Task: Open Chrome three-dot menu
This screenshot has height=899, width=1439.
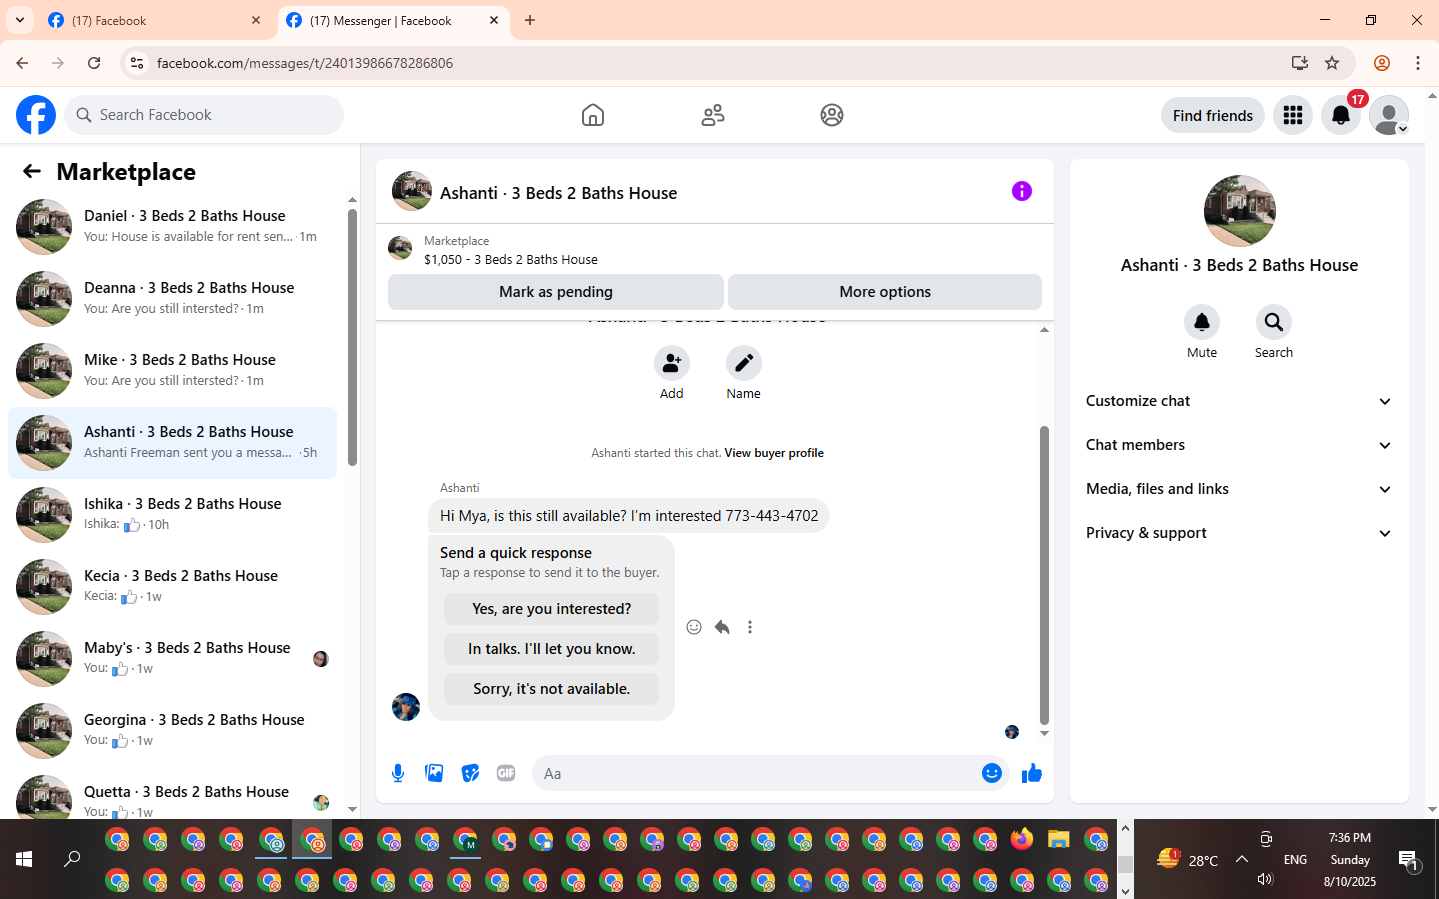Action: (1418, 63)
